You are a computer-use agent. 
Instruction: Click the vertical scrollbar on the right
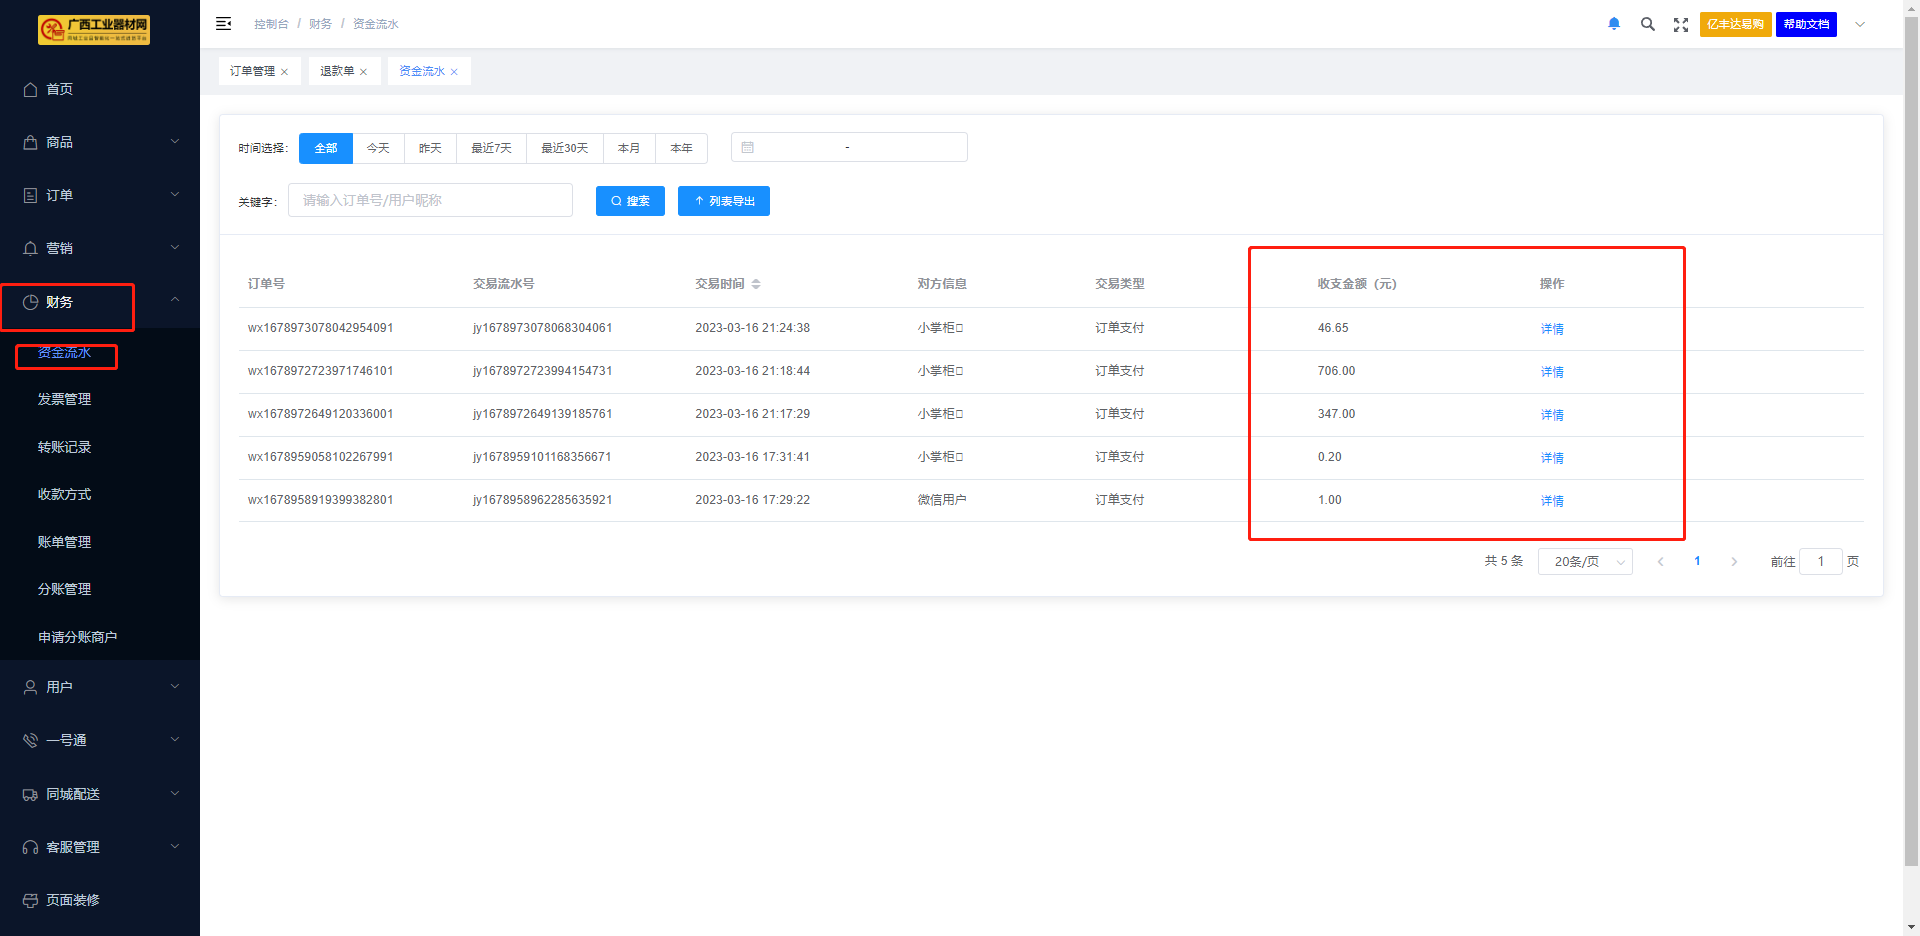tap(1911, 450)
